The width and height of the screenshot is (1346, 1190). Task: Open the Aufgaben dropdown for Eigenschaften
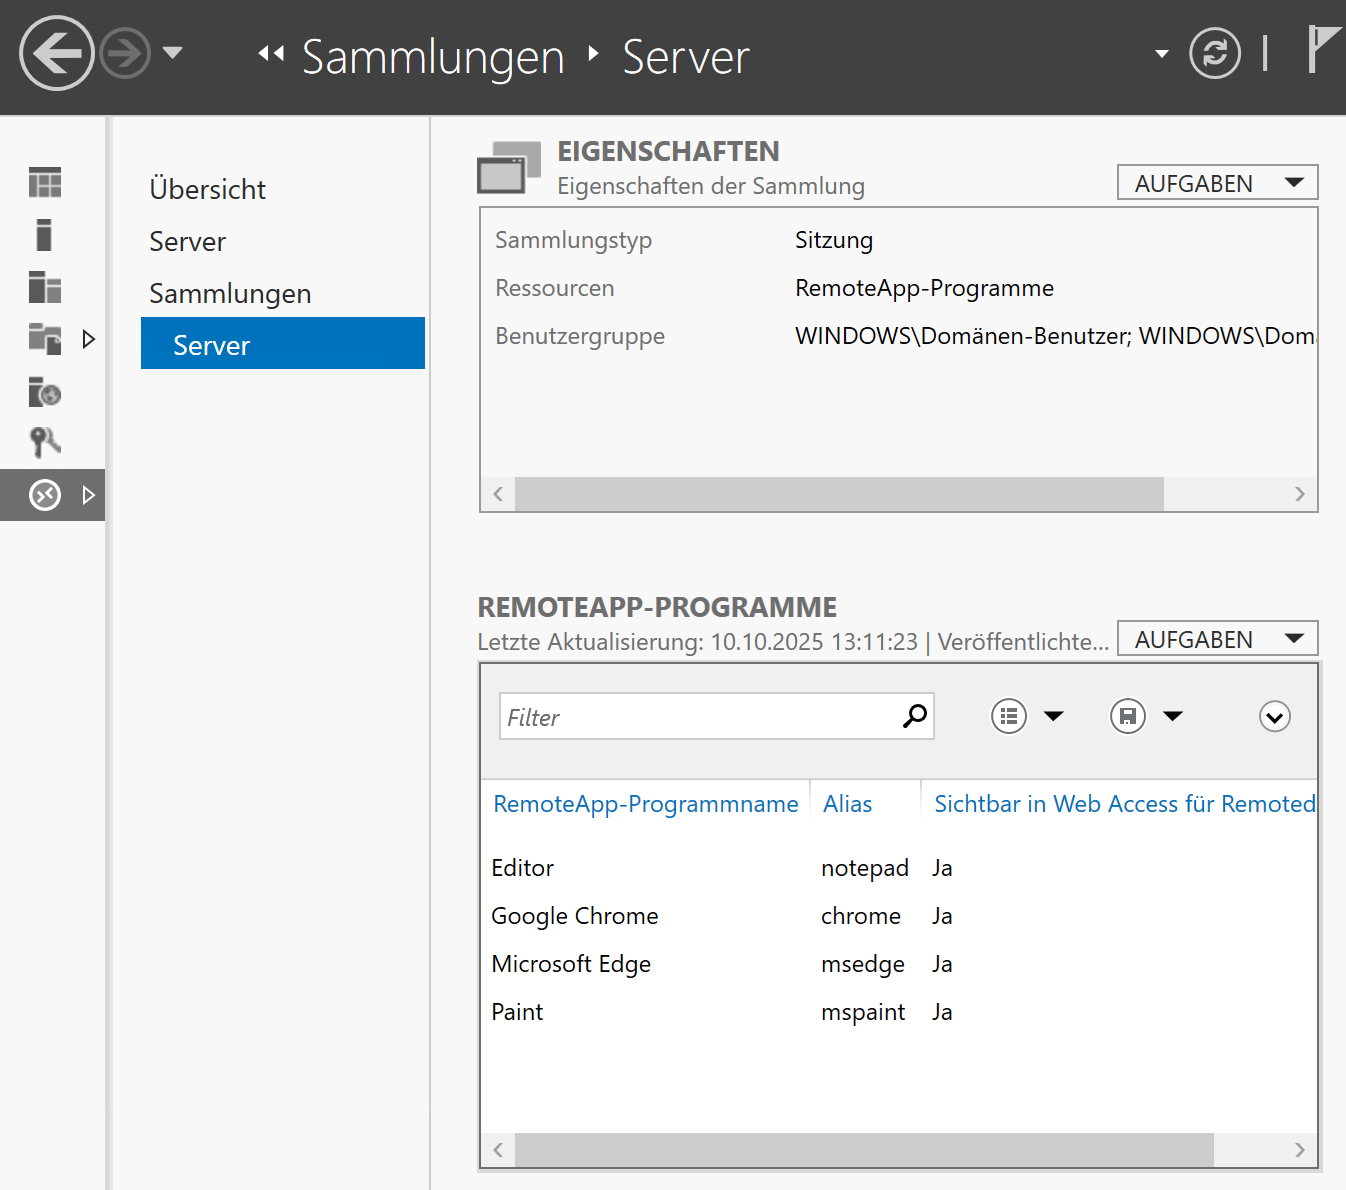point(1217,183)
